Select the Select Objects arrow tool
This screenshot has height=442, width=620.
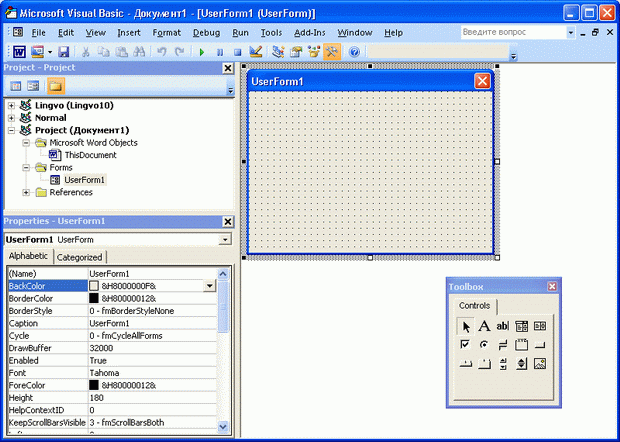click(x=466, y=327)
